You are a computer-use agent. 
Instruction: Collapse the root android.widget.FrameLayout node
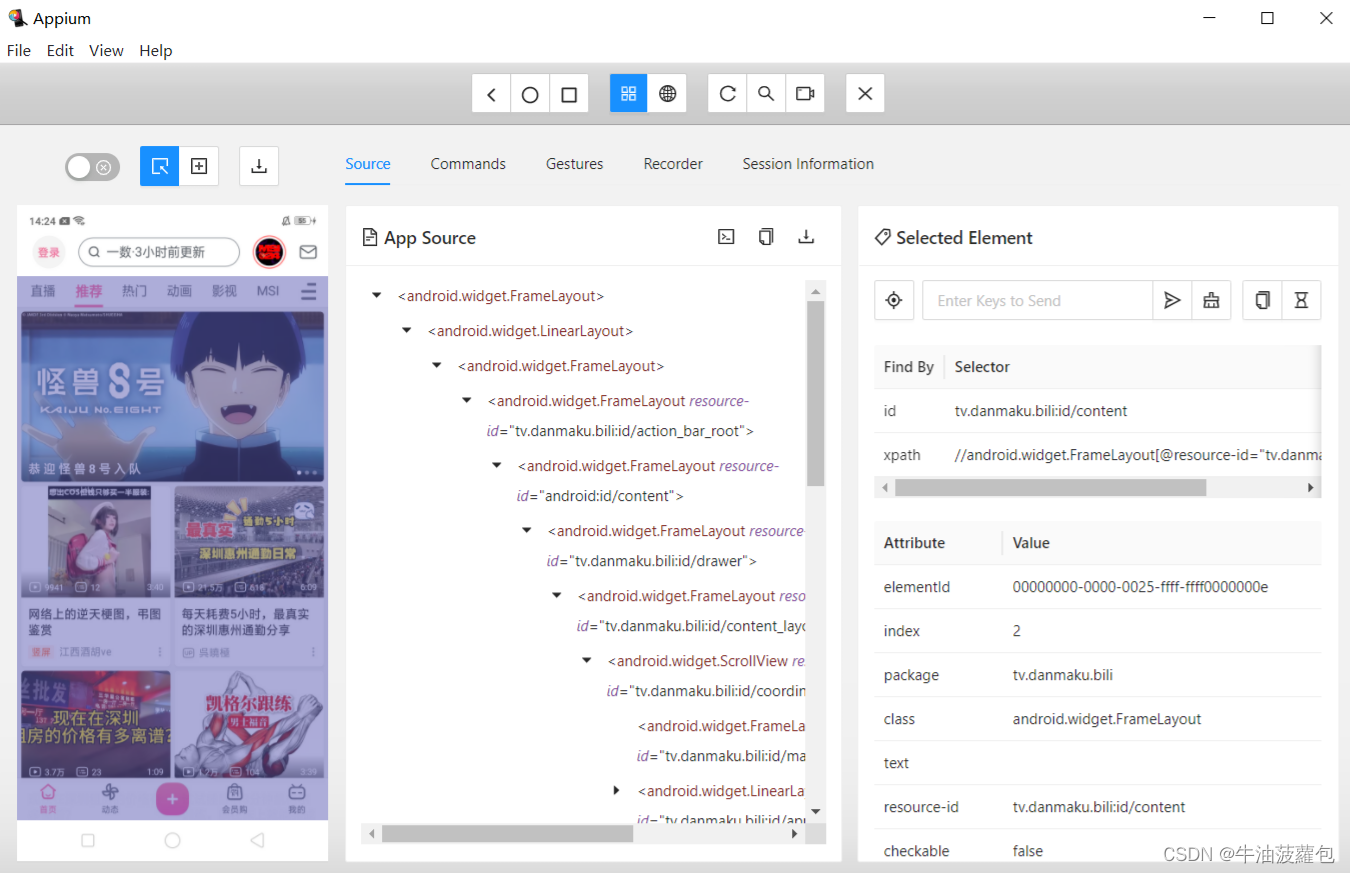click(377, 296)
